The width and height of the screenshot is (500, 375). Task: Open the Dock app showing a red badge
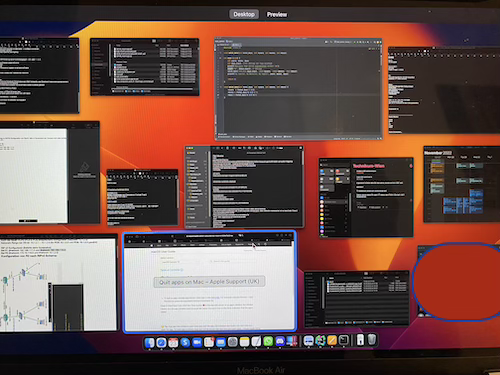[x=209, y=342]
